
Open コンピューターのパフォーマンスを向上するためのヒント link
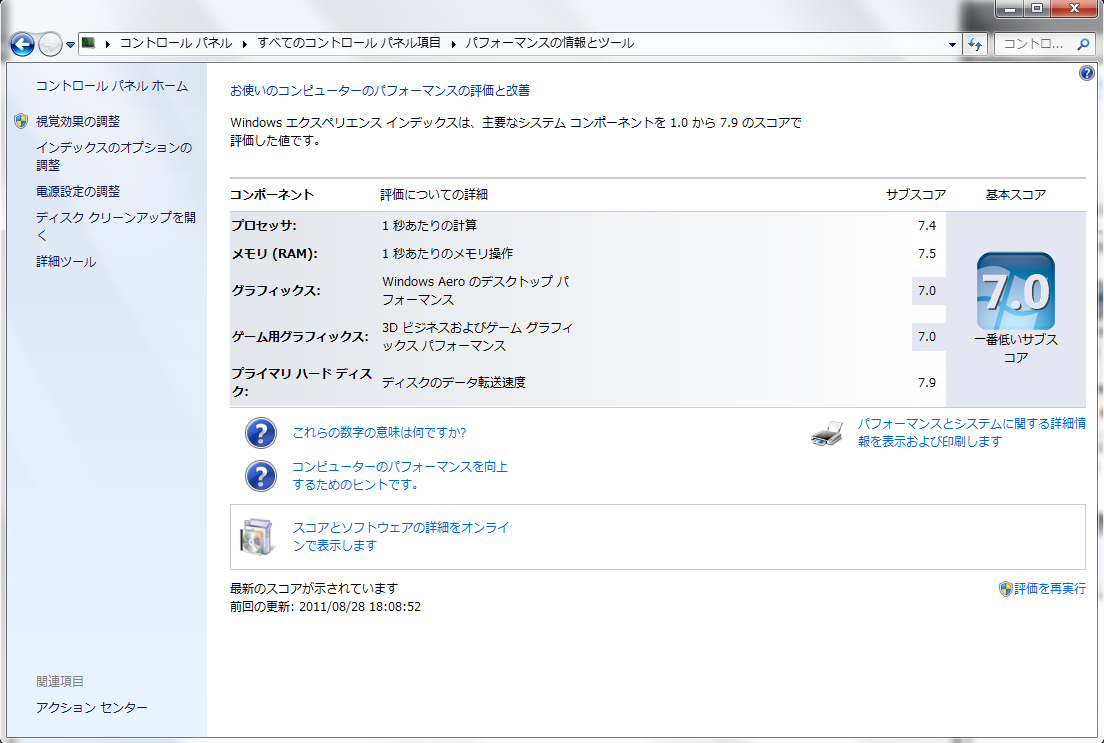pos(400,475)
